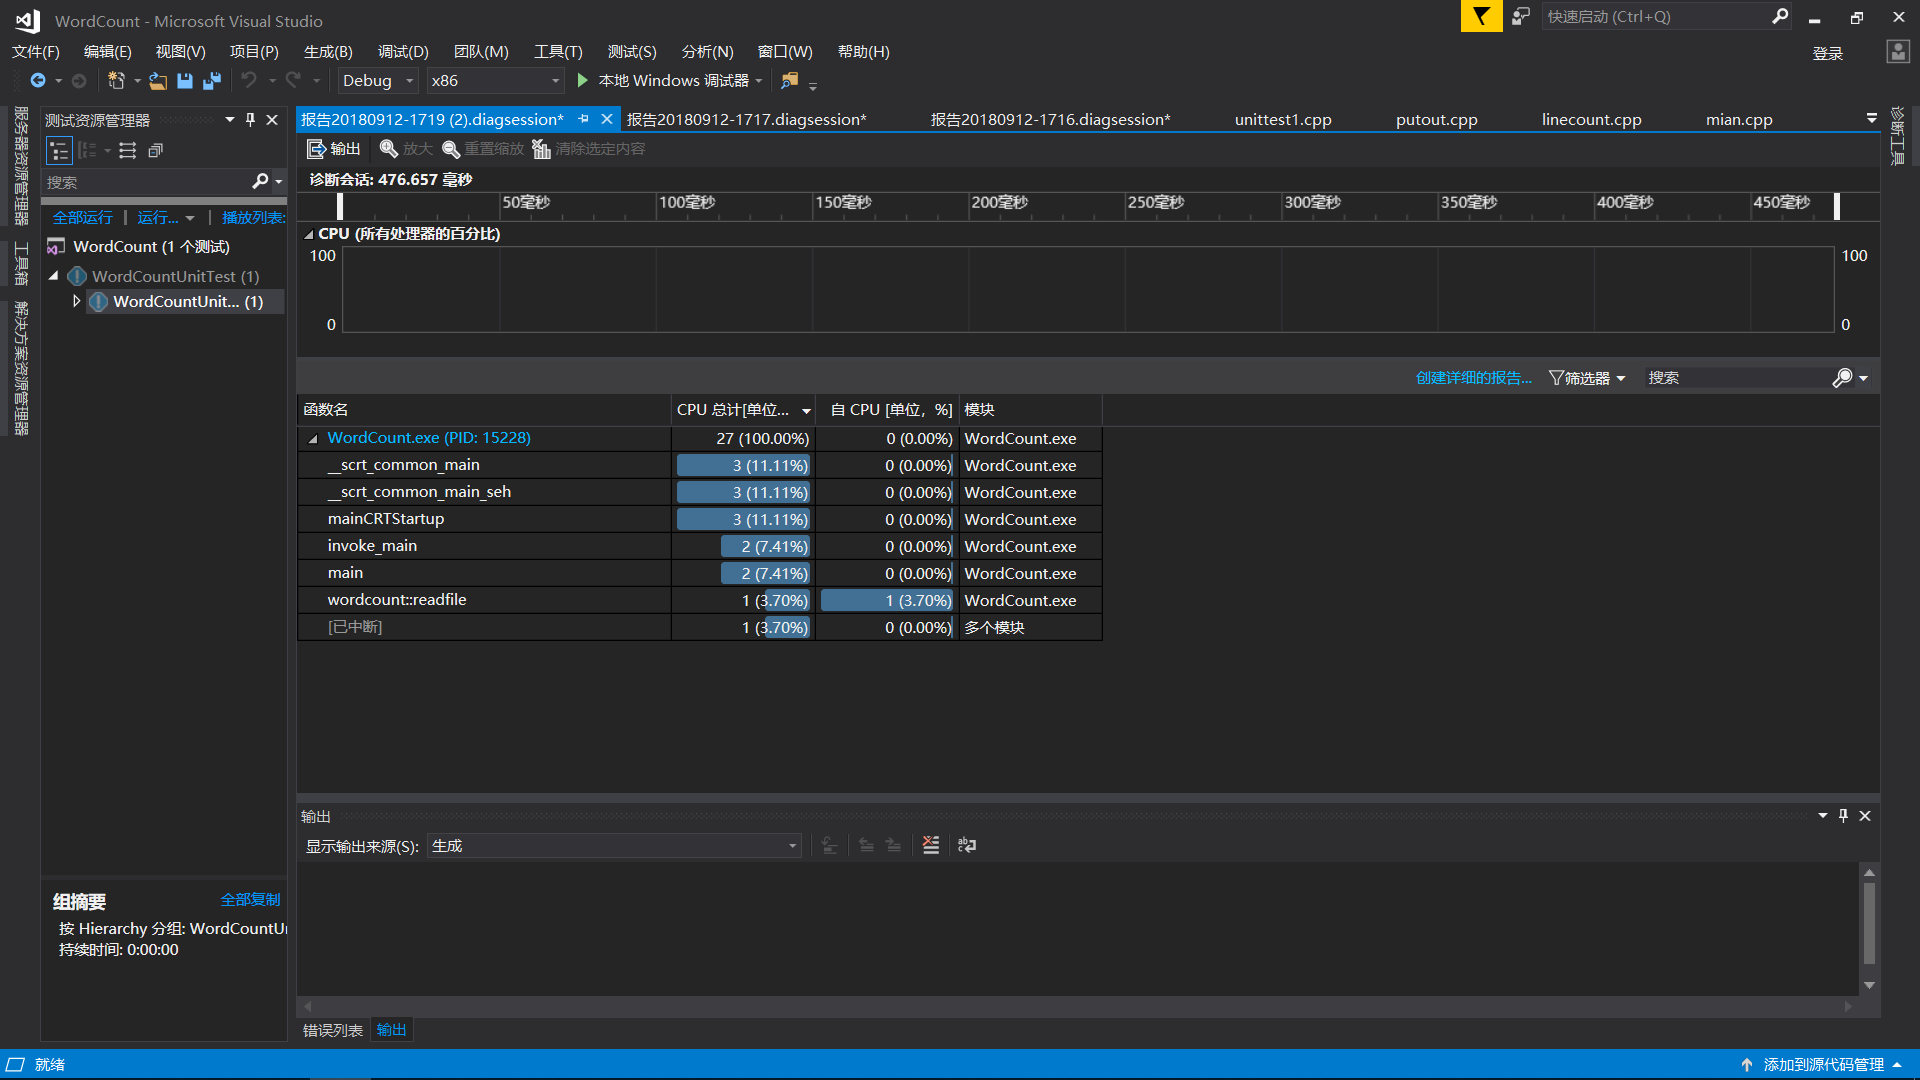Click the 输出 export icon in report toolbar

pos(316,149)
